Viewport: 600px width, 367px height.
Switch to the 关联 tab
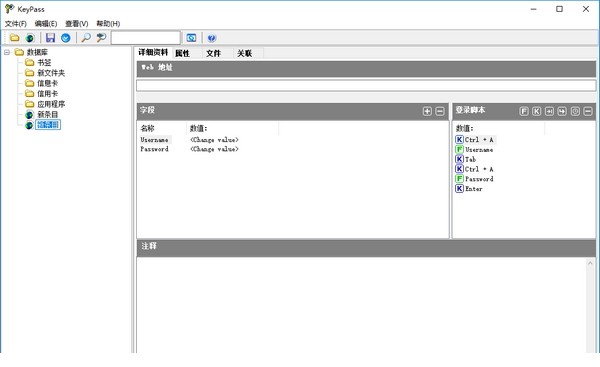pyautogui.click(x=244, y=53)
